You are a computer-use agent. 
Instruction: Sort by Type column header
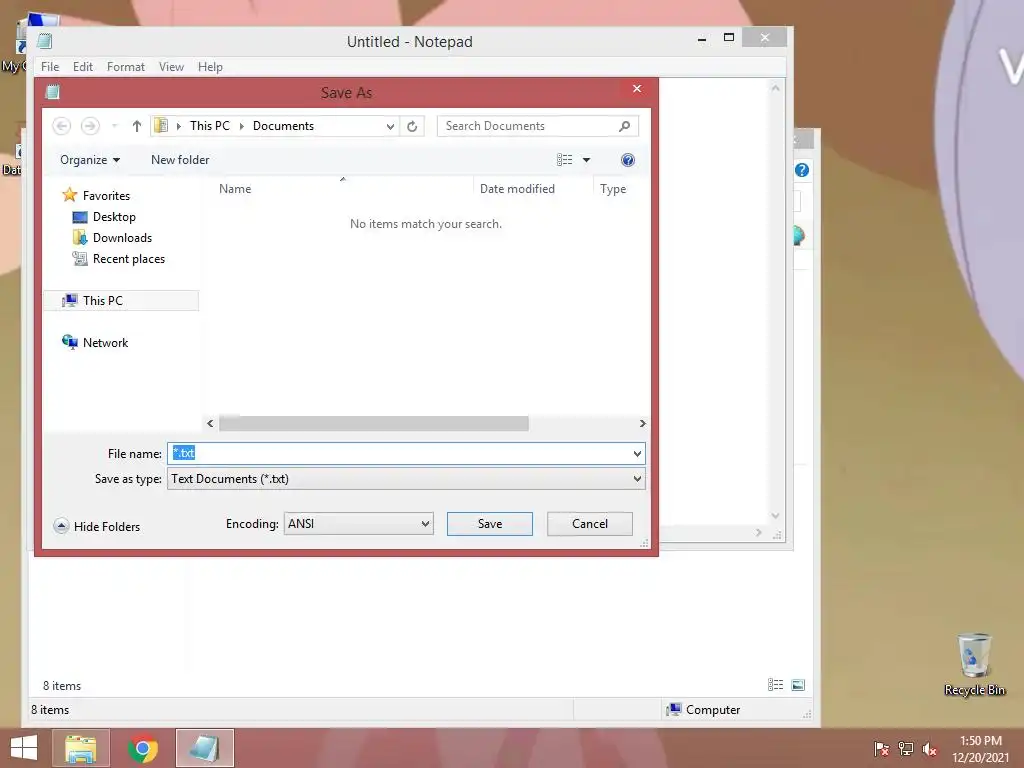point(613,189)
